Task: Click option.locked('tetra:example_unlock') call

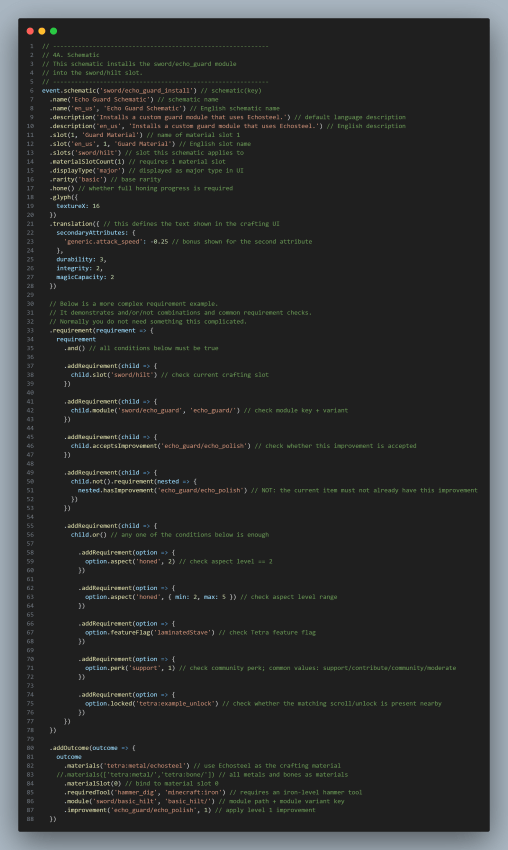Action: pyautogui.click(x=152, y=704)
